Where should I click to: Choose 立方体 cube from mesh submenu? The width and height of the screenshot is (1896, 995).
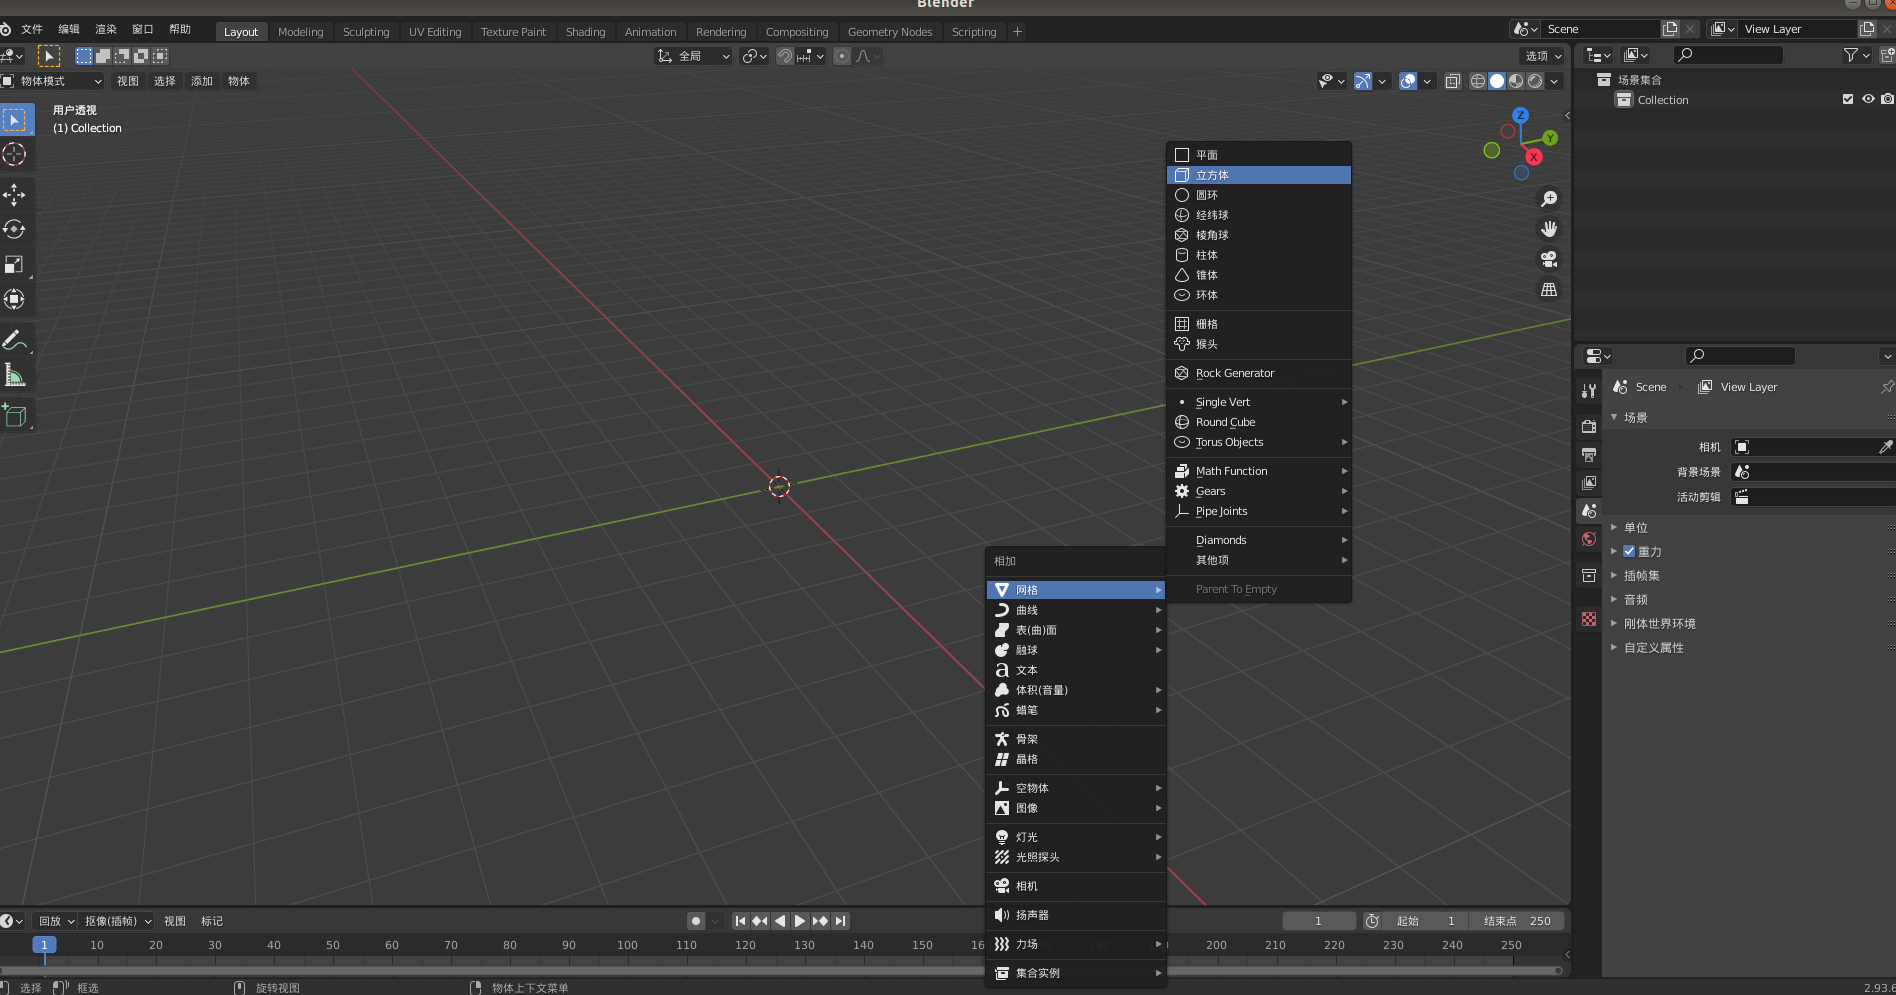point(1258,175)
